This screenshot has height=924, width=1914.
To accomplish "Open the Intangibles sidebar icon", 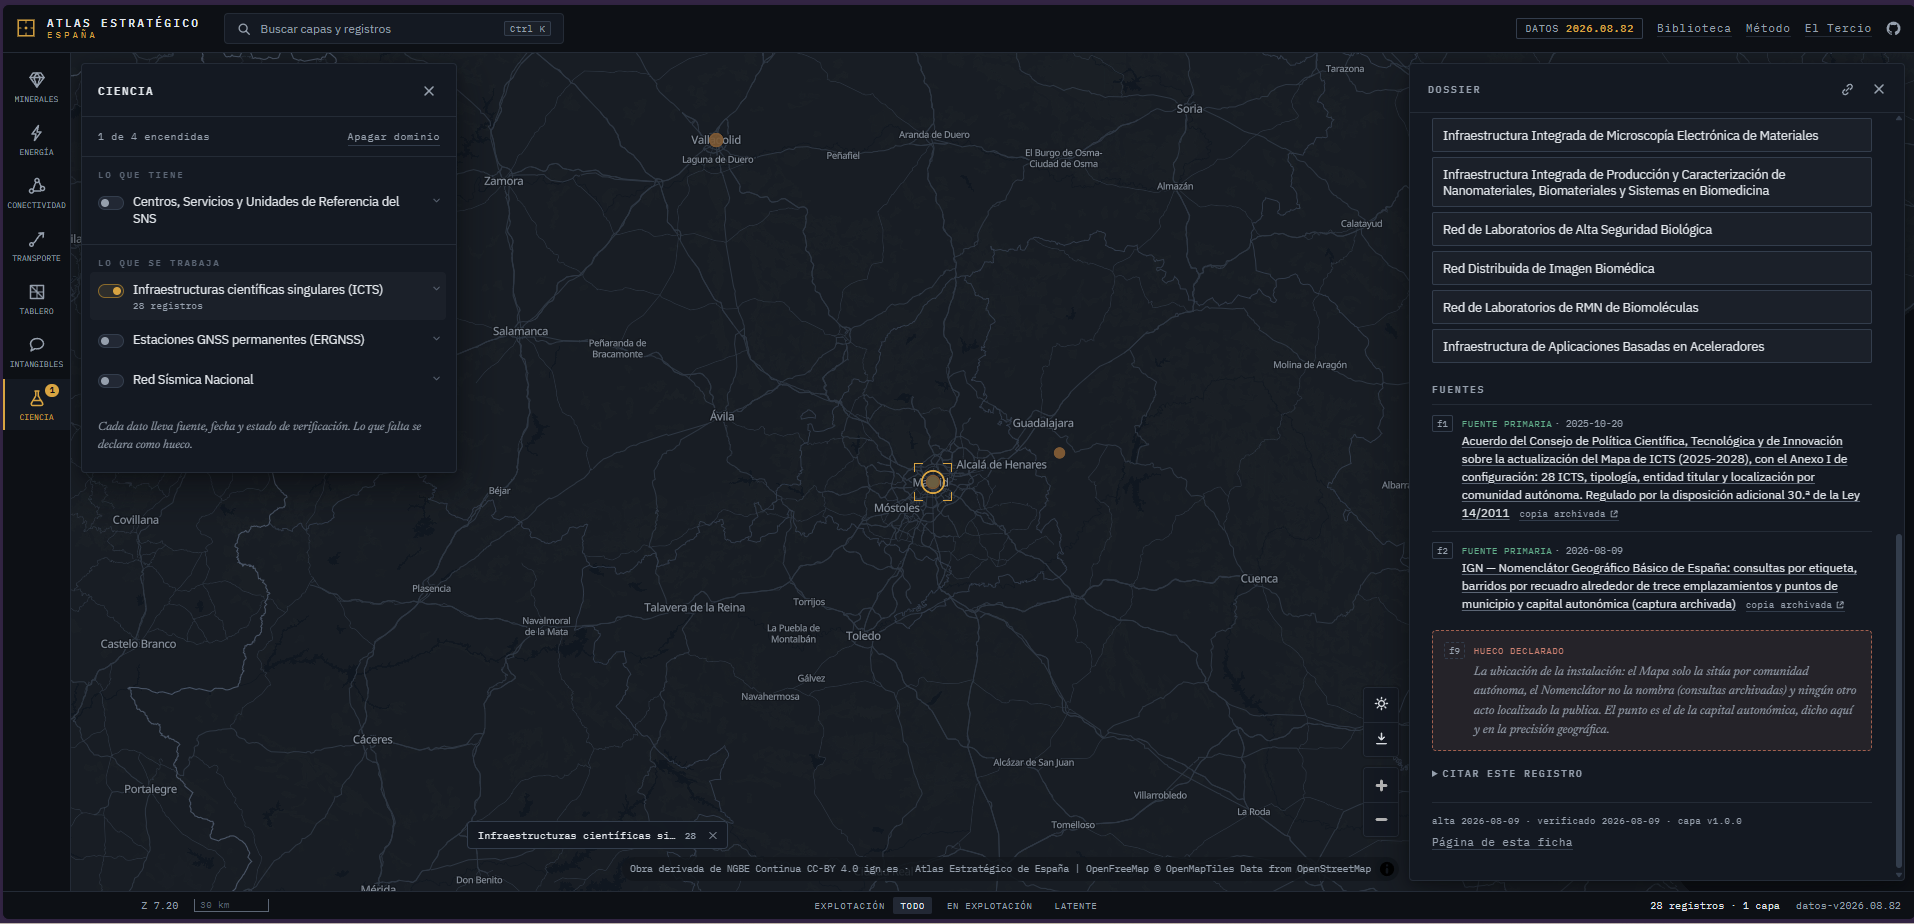I will (36, 352).
